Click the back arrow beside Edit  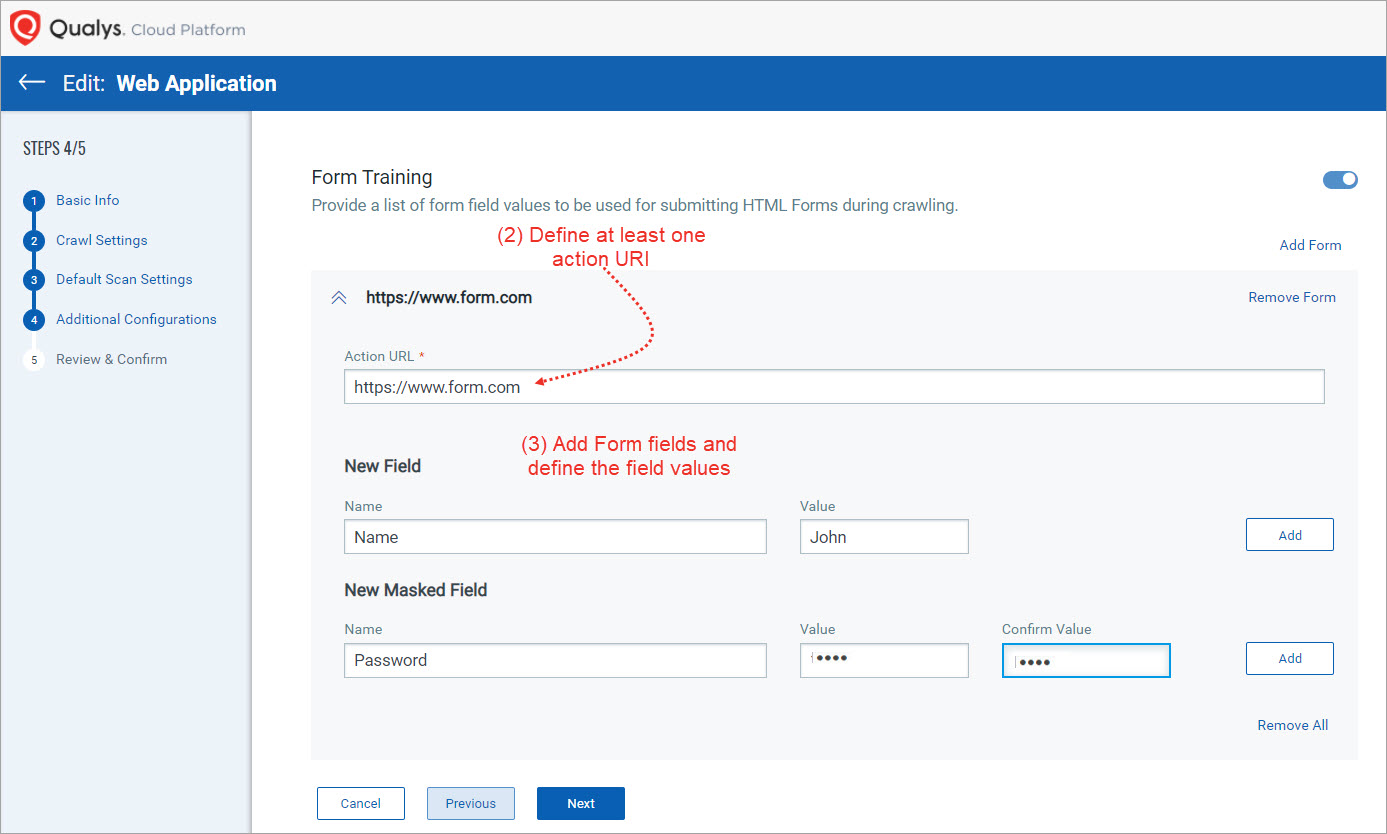point(32,83)
